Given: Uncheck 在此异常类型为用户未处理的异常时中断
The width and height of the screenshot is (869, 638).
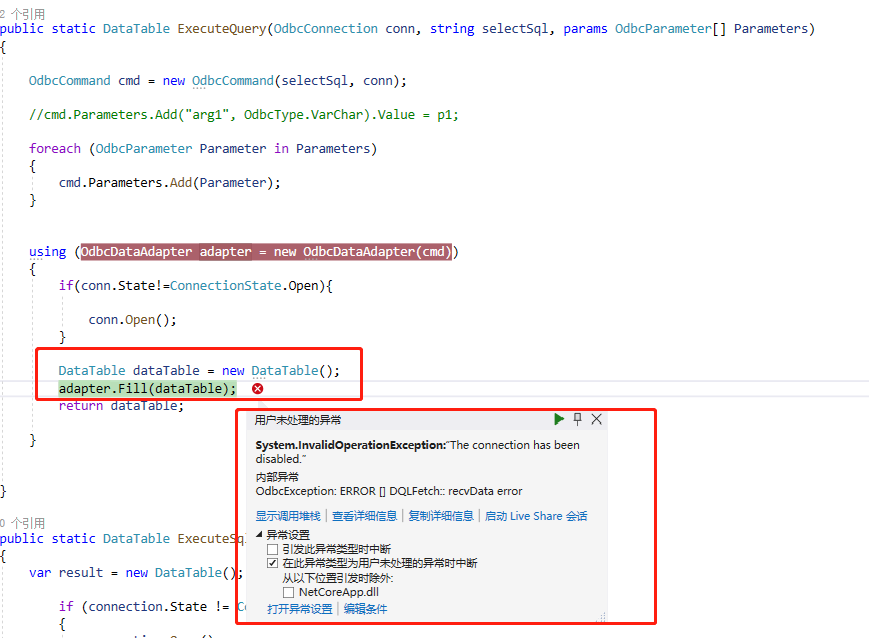Looking at the screenshot, I should [273, 563].
